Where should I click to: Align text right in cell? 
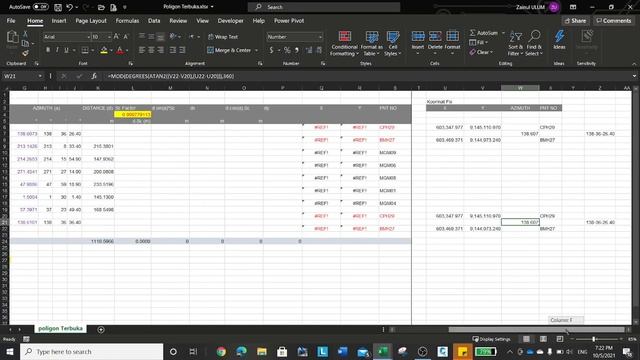point(160,50)
